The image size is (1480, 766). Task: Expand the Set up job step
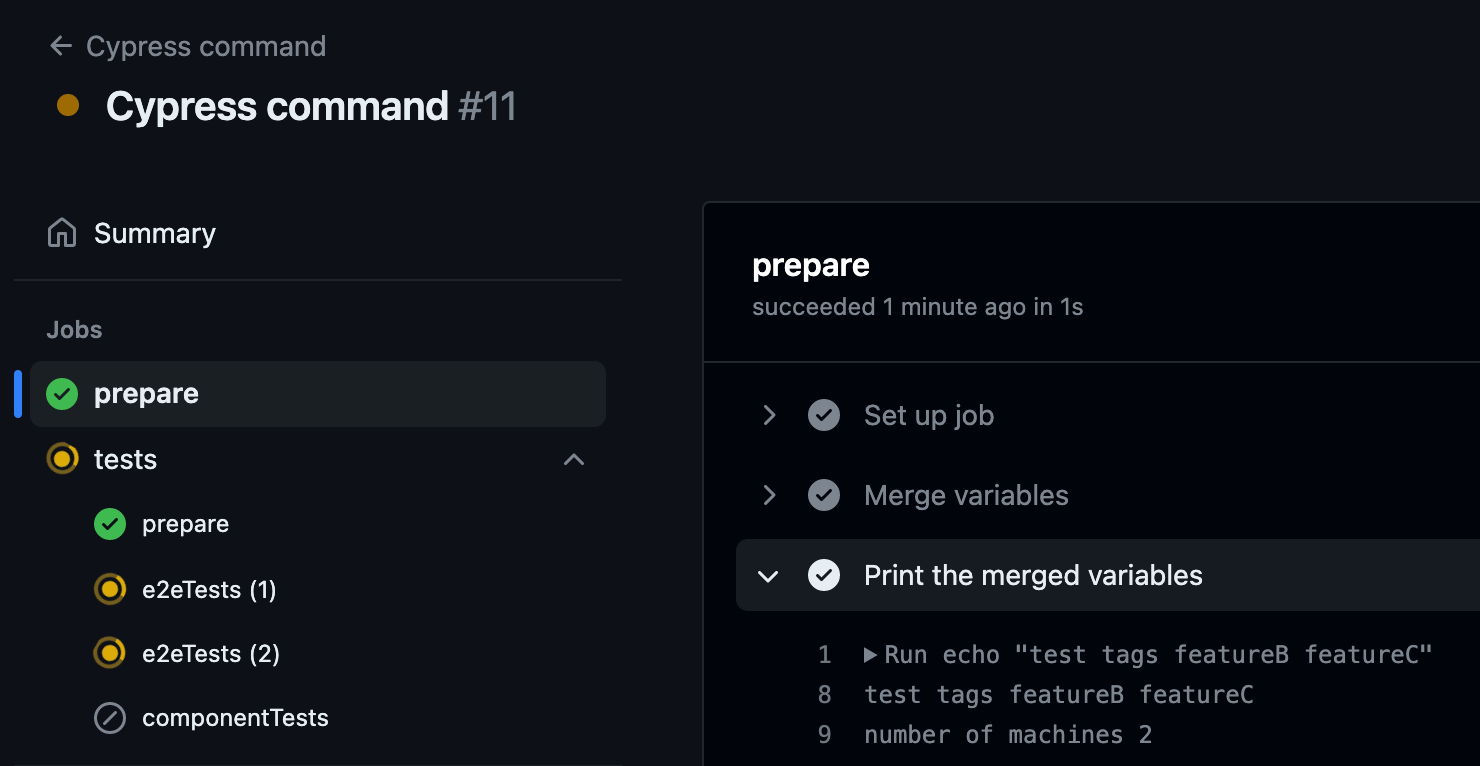[768, 415]
